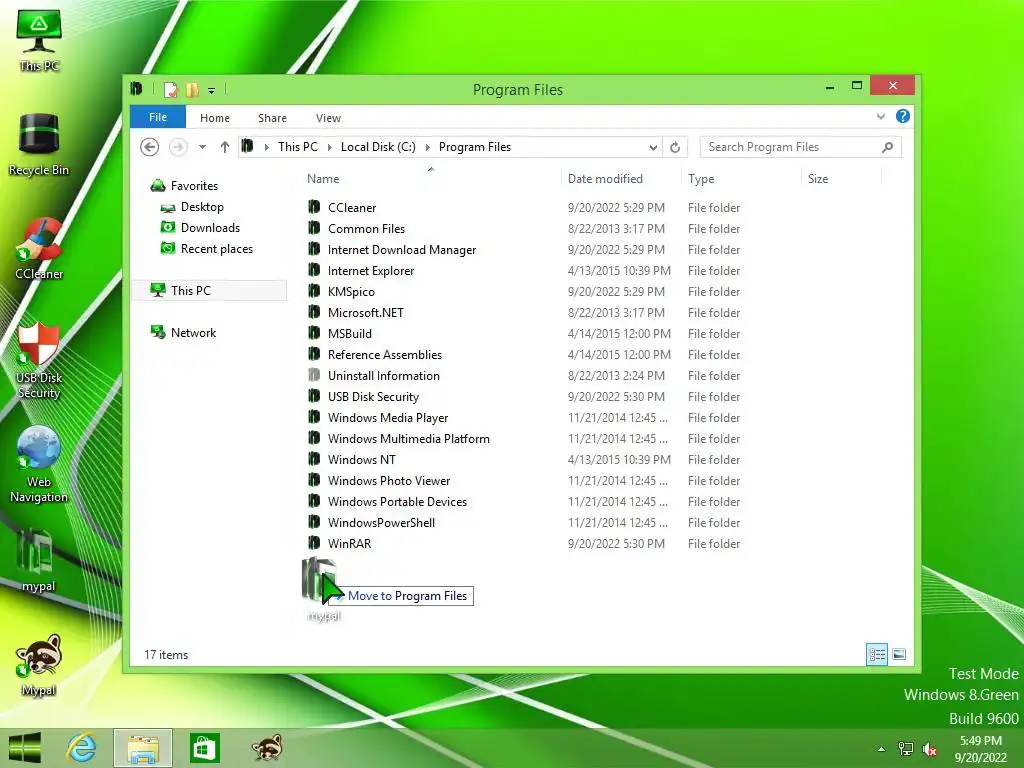
Task: Open the This PC desktop icon
Action: pos(39,40)
